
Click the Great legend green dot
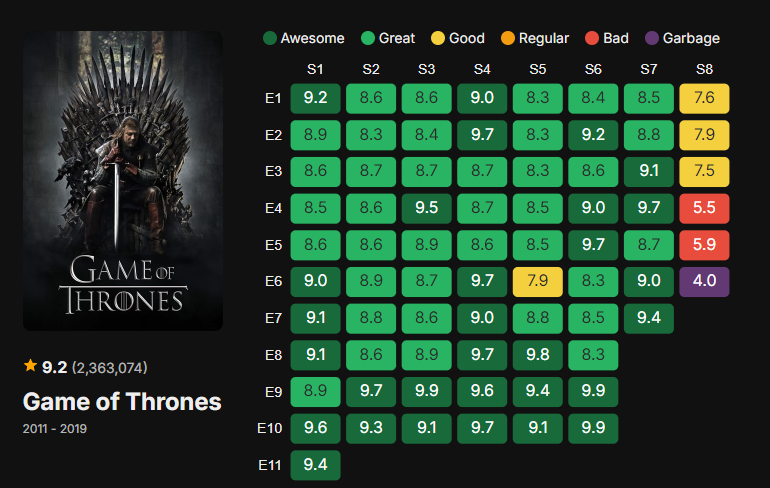367,39
